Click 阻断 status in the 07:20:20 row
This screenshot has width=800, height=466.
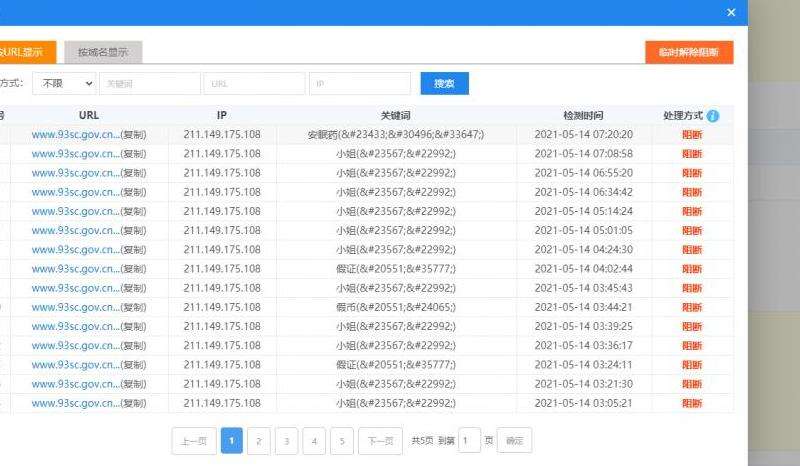692,135
